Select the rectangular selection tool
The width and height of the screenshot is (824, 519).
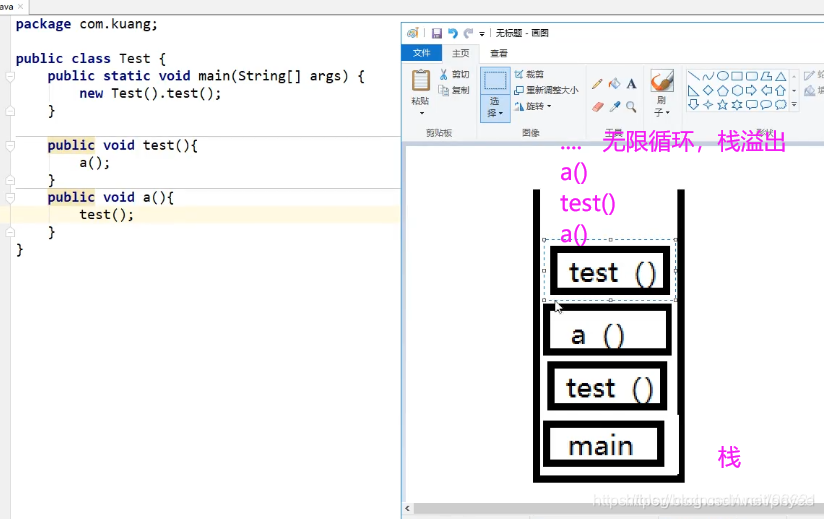tap(495, 81)
